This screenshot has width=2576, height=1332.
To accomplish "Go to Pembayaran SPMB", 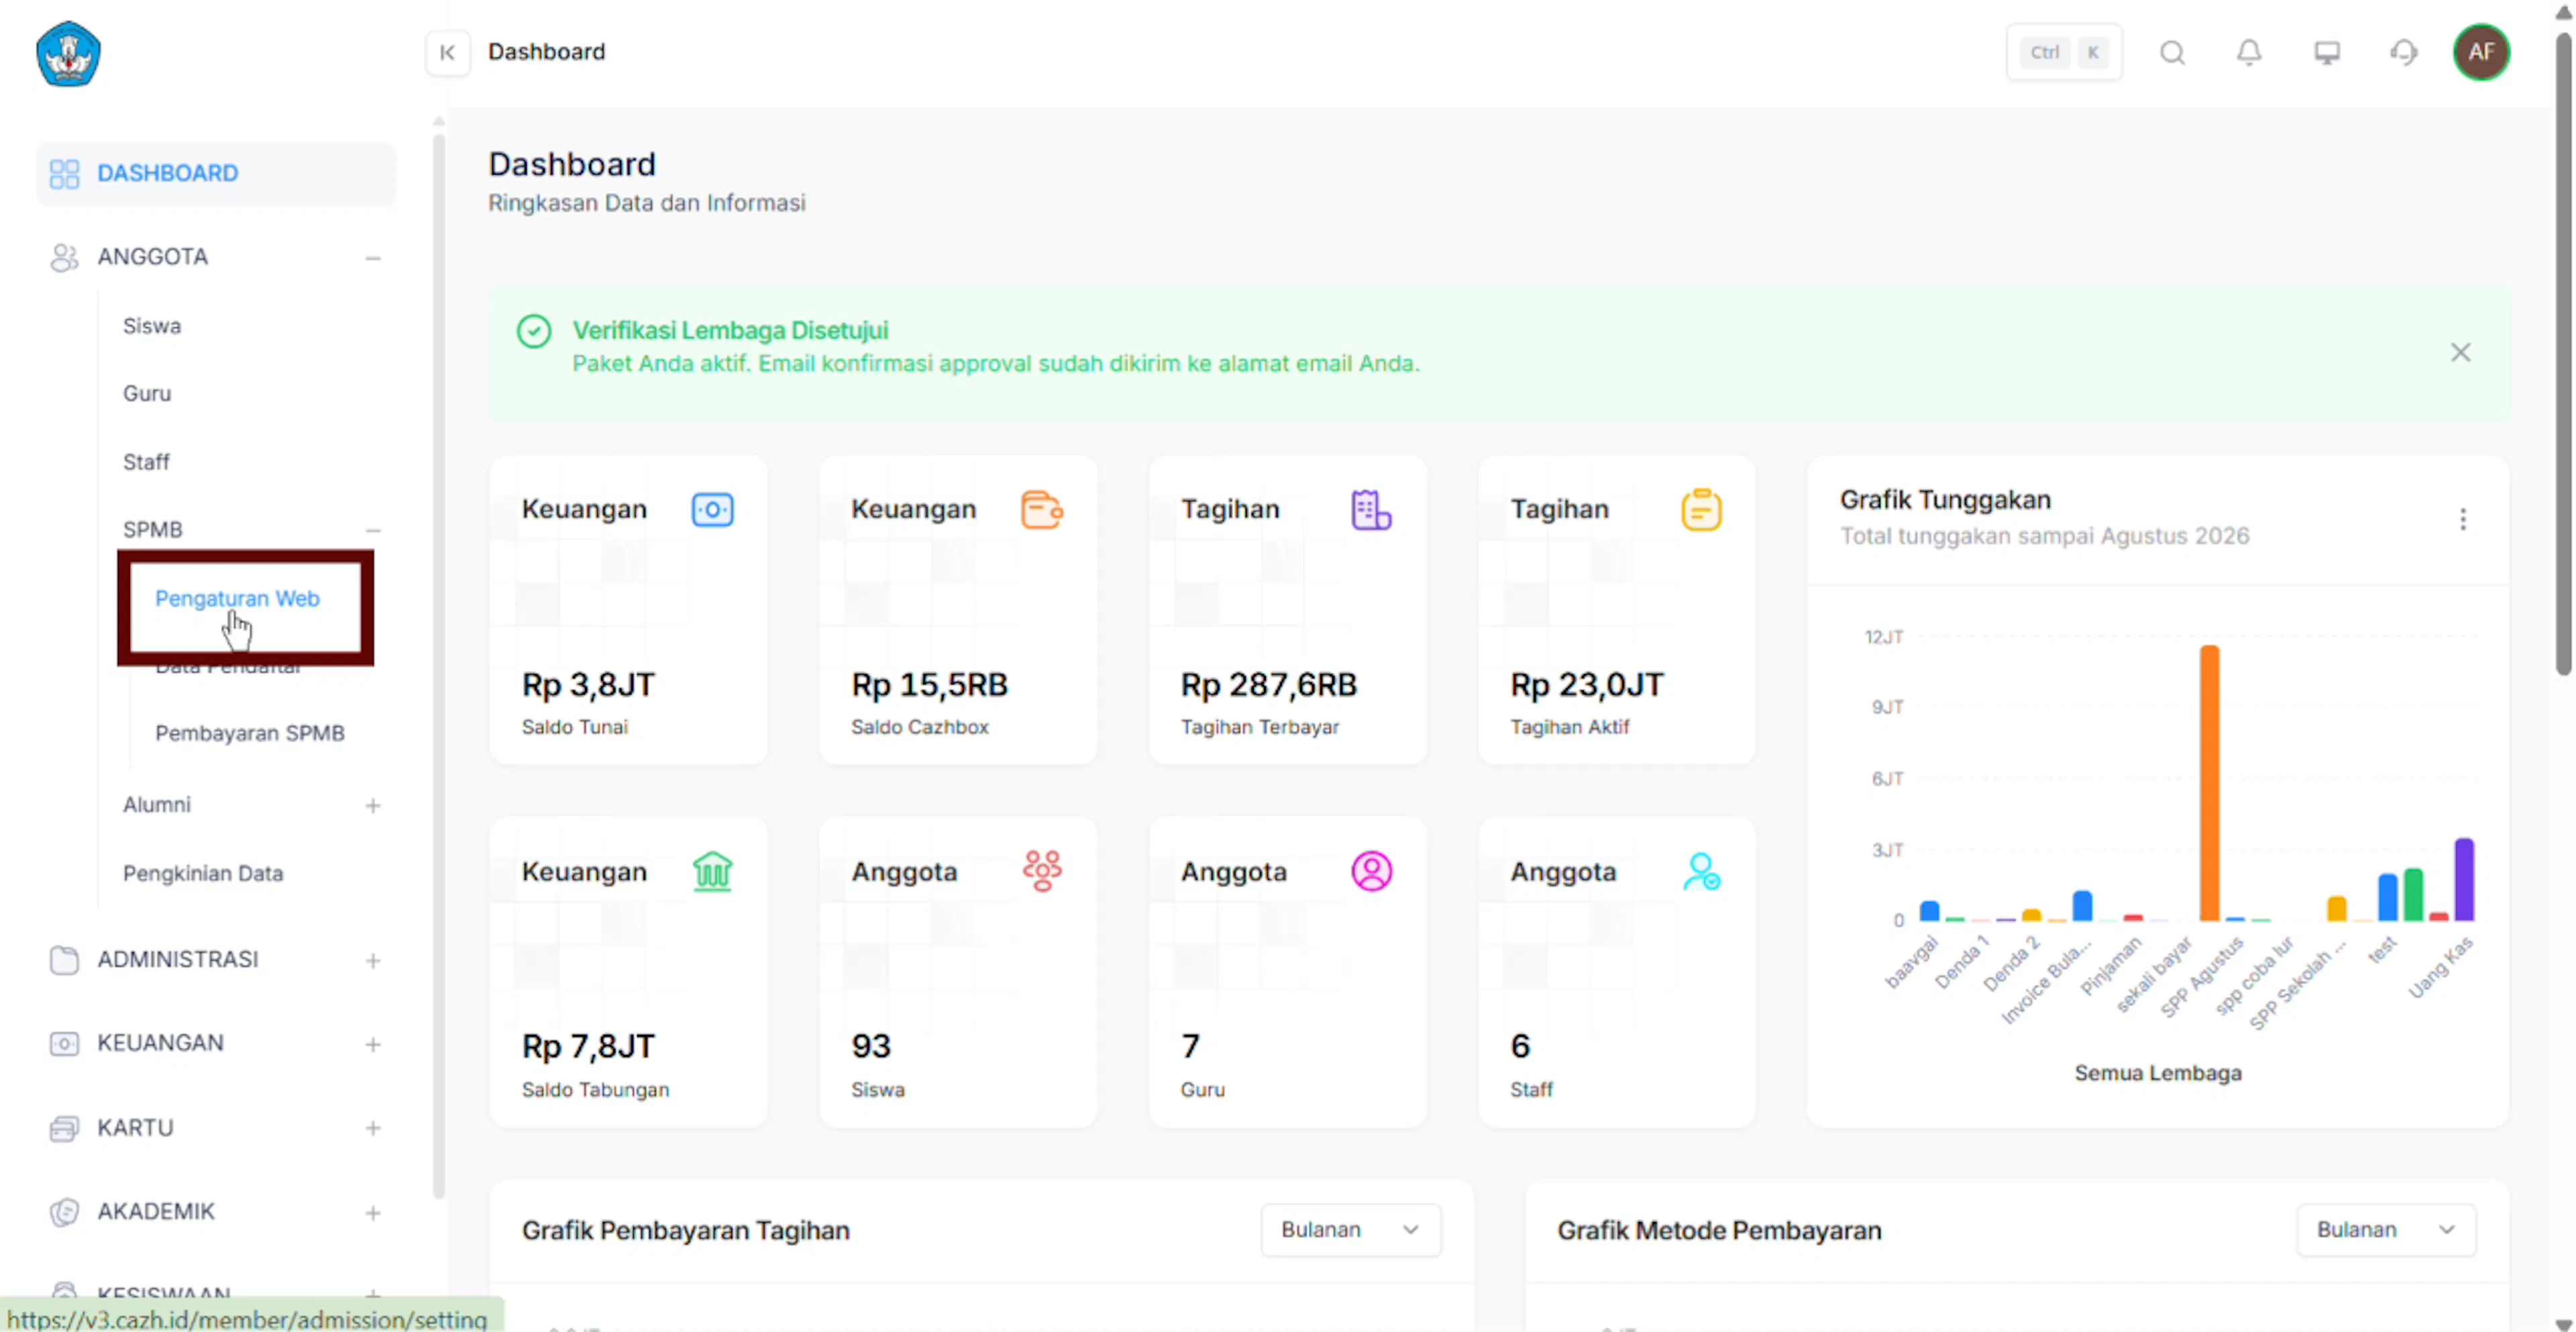I will coord(249,733).
